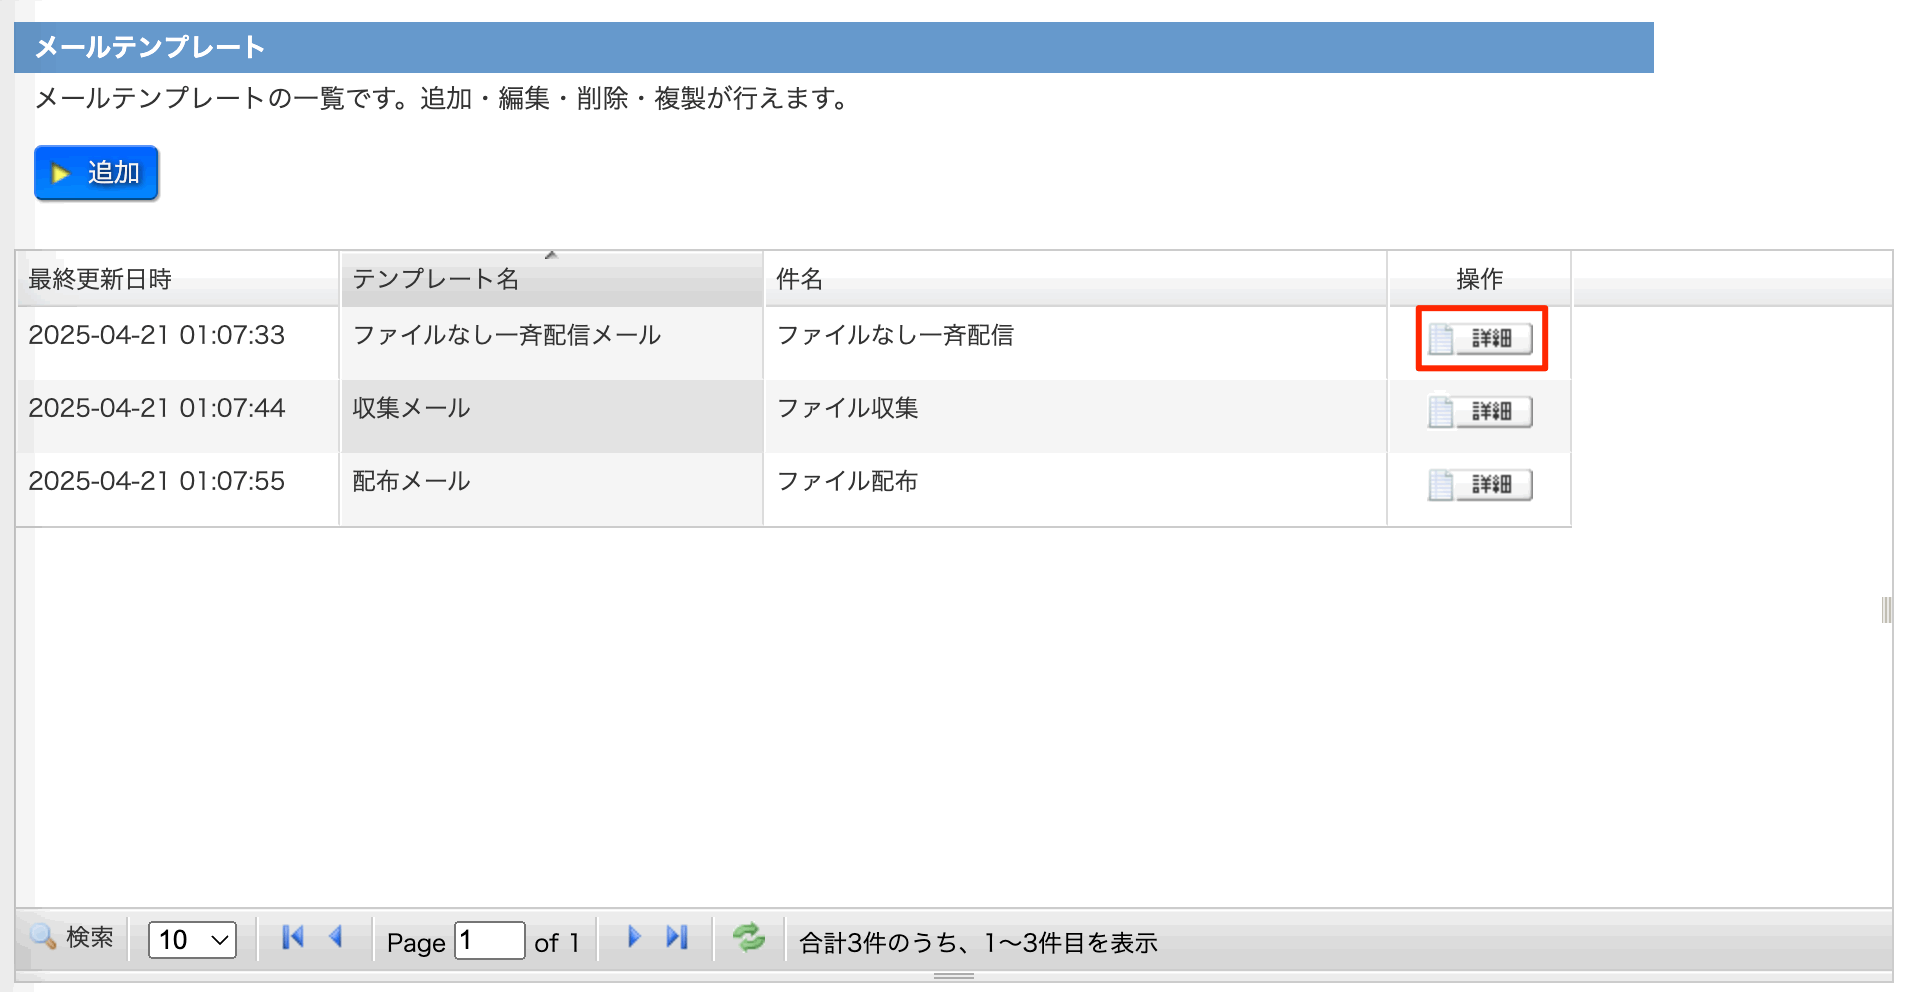Viewport: 1928px width, 992px height.
Task: Open rows-per-page dropdown showing 10
Action: point(192,940)
